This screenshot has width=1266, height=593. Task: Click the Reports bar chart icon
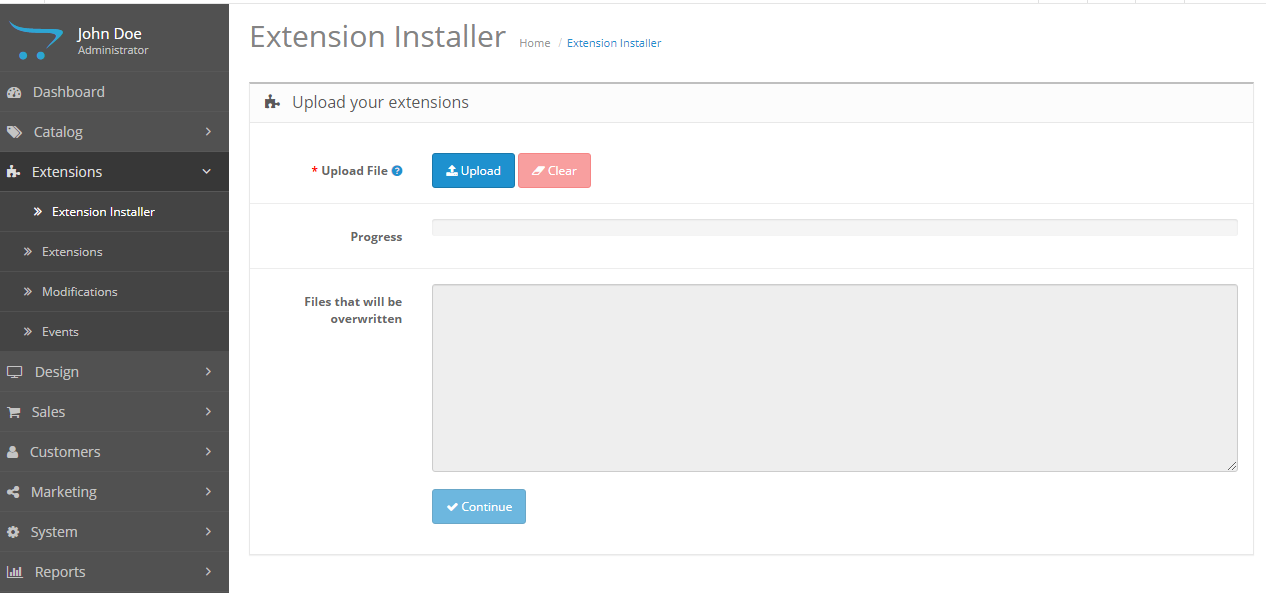point(14,572)
